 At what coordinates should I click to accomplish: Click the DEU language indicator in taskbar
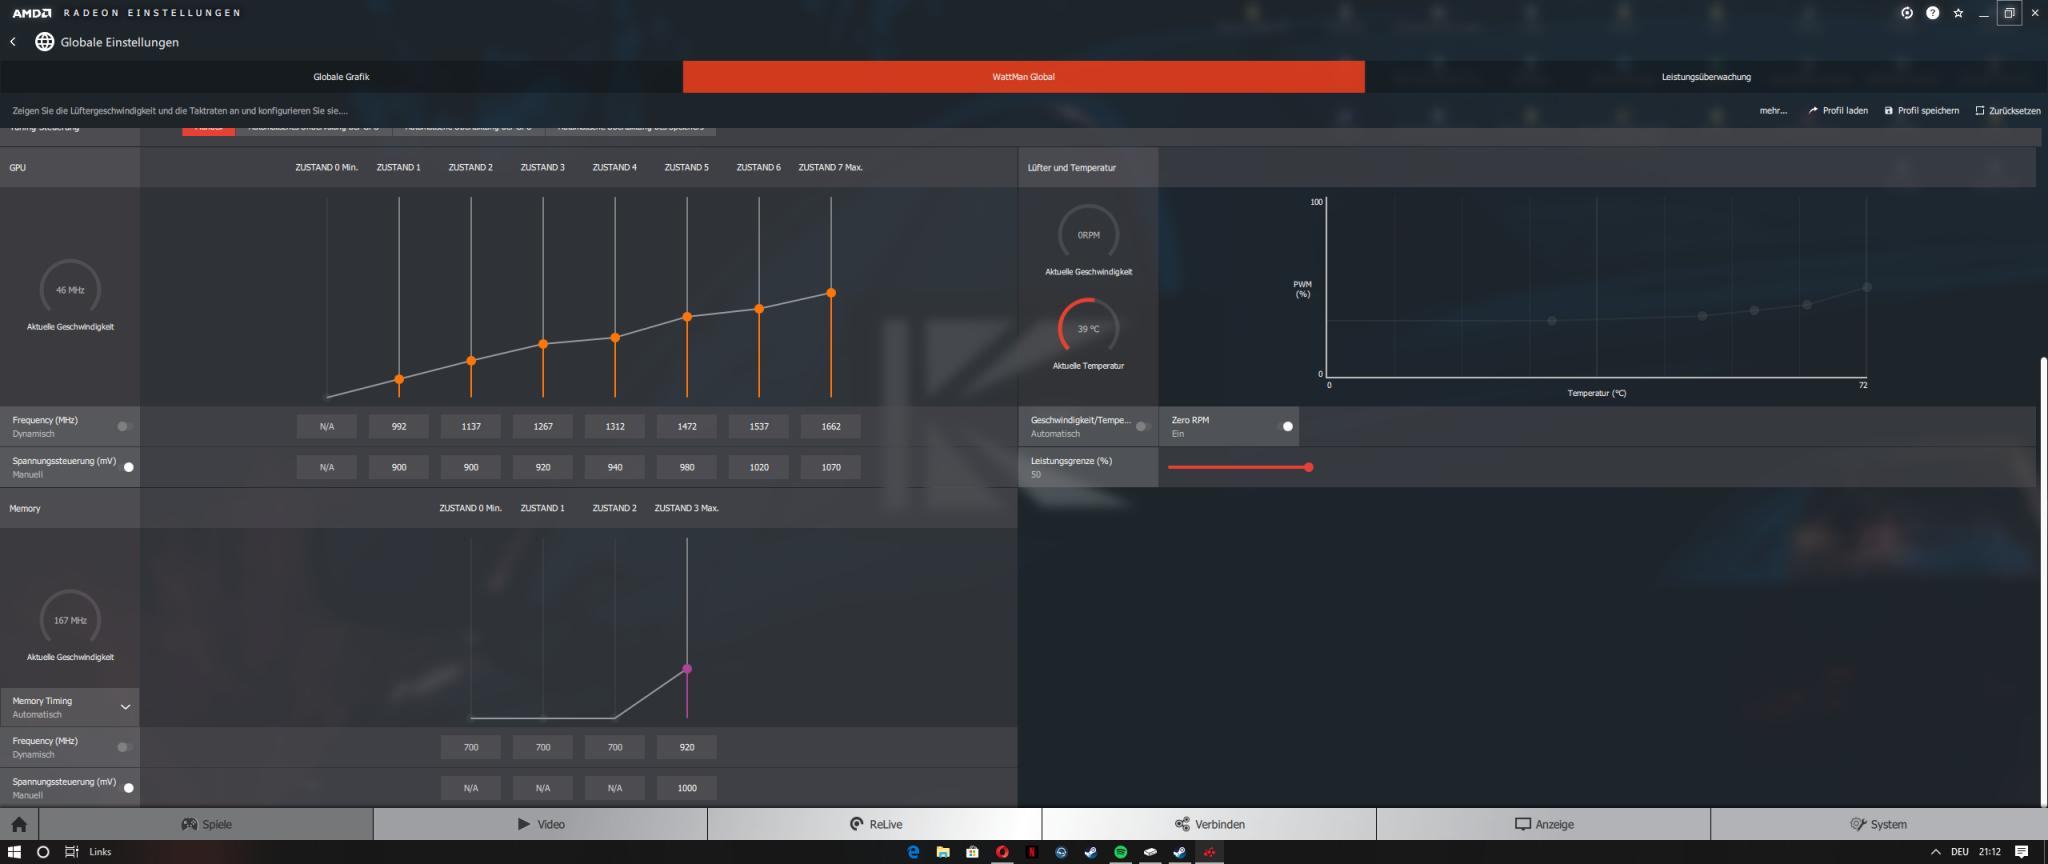point(1959,852)
